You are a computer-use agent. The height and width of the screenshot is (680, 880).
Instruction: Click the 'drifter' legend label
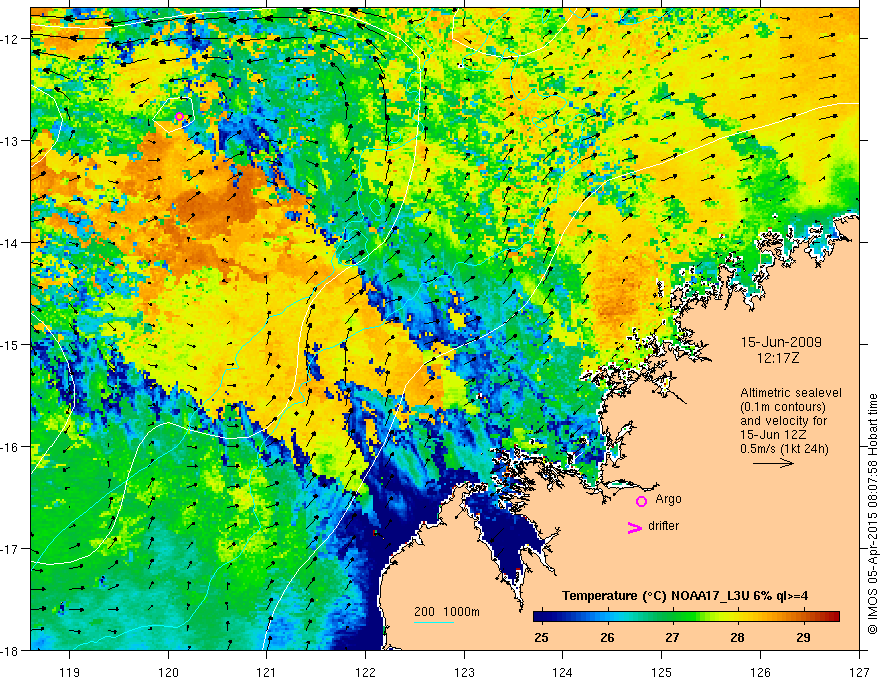[663, 526]
